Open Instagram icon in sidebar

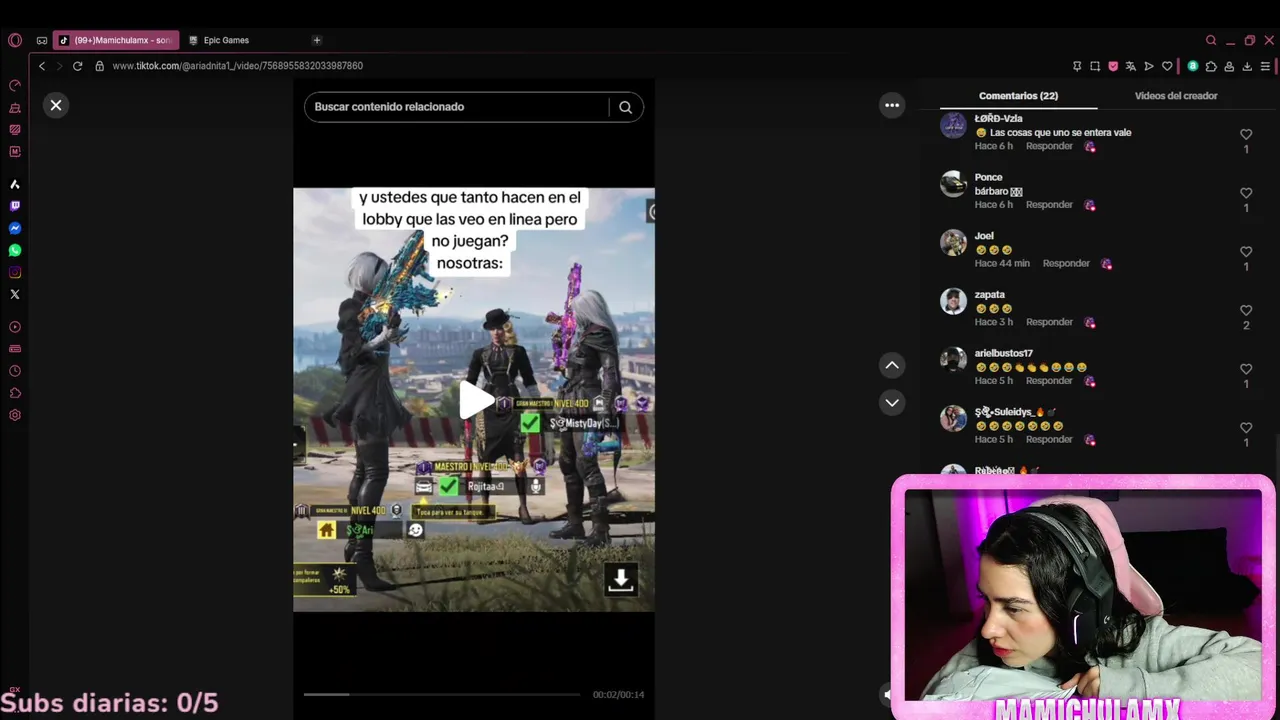click(15, 272)
